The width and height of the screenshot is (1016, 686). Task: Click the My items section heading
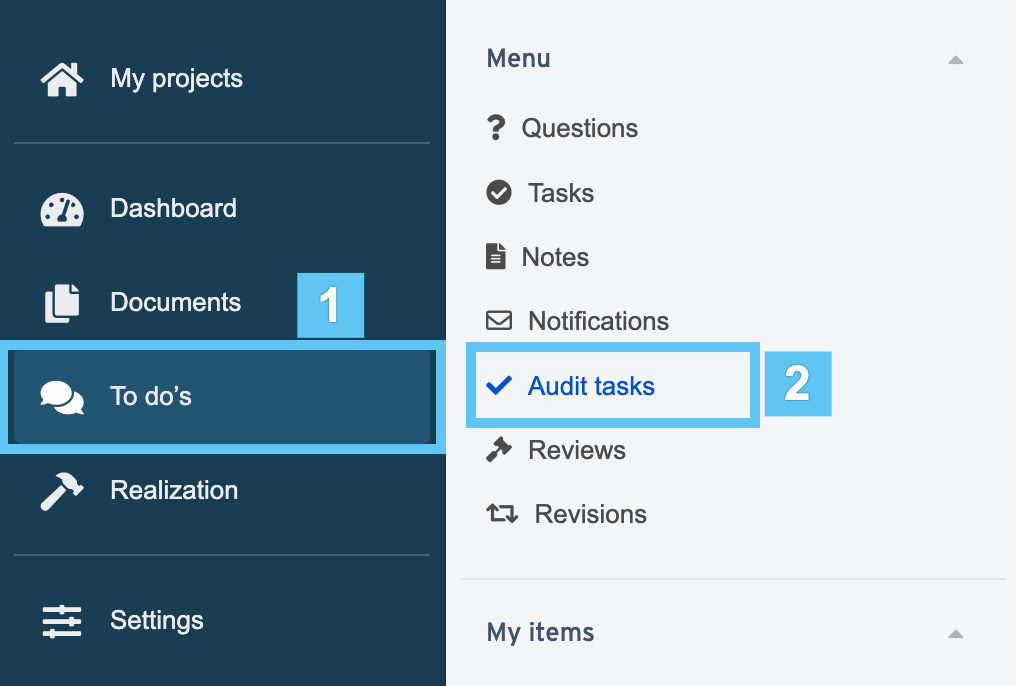point(540,632)
